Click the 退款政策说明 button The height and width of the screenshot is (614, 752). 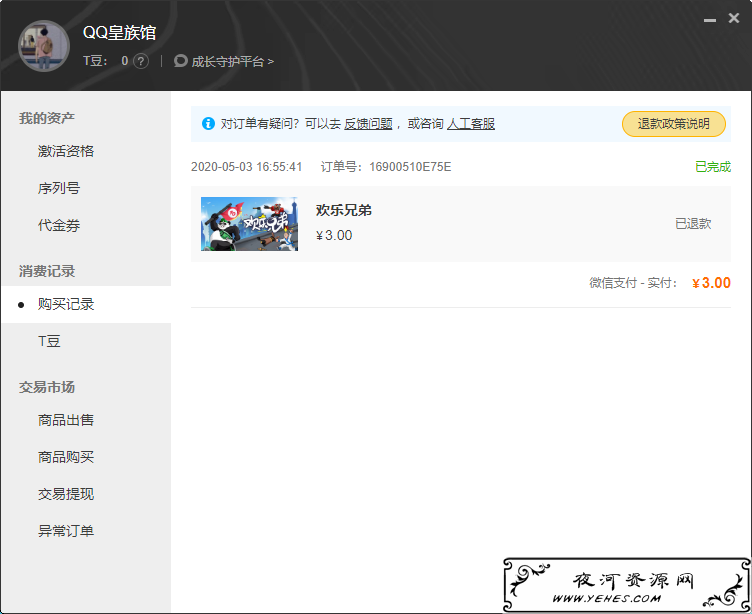pyautogui.click(x=674, y=124)
